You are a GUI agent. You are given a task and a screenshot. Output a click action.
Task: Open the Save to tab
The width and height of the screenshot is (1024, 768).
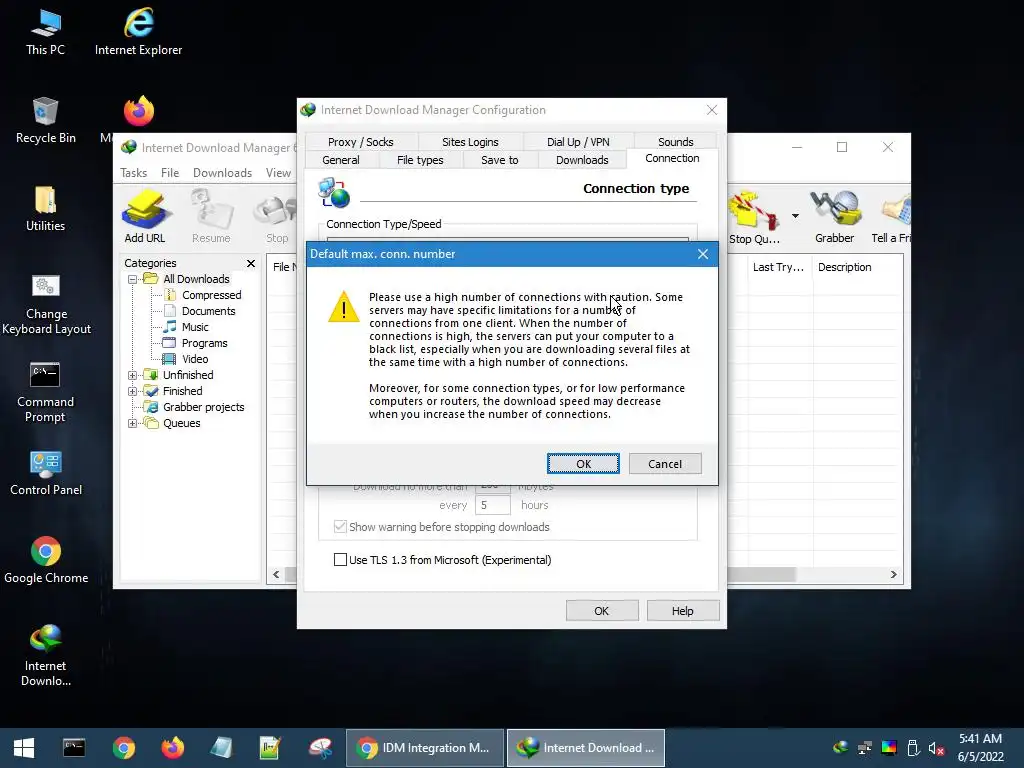500,160
